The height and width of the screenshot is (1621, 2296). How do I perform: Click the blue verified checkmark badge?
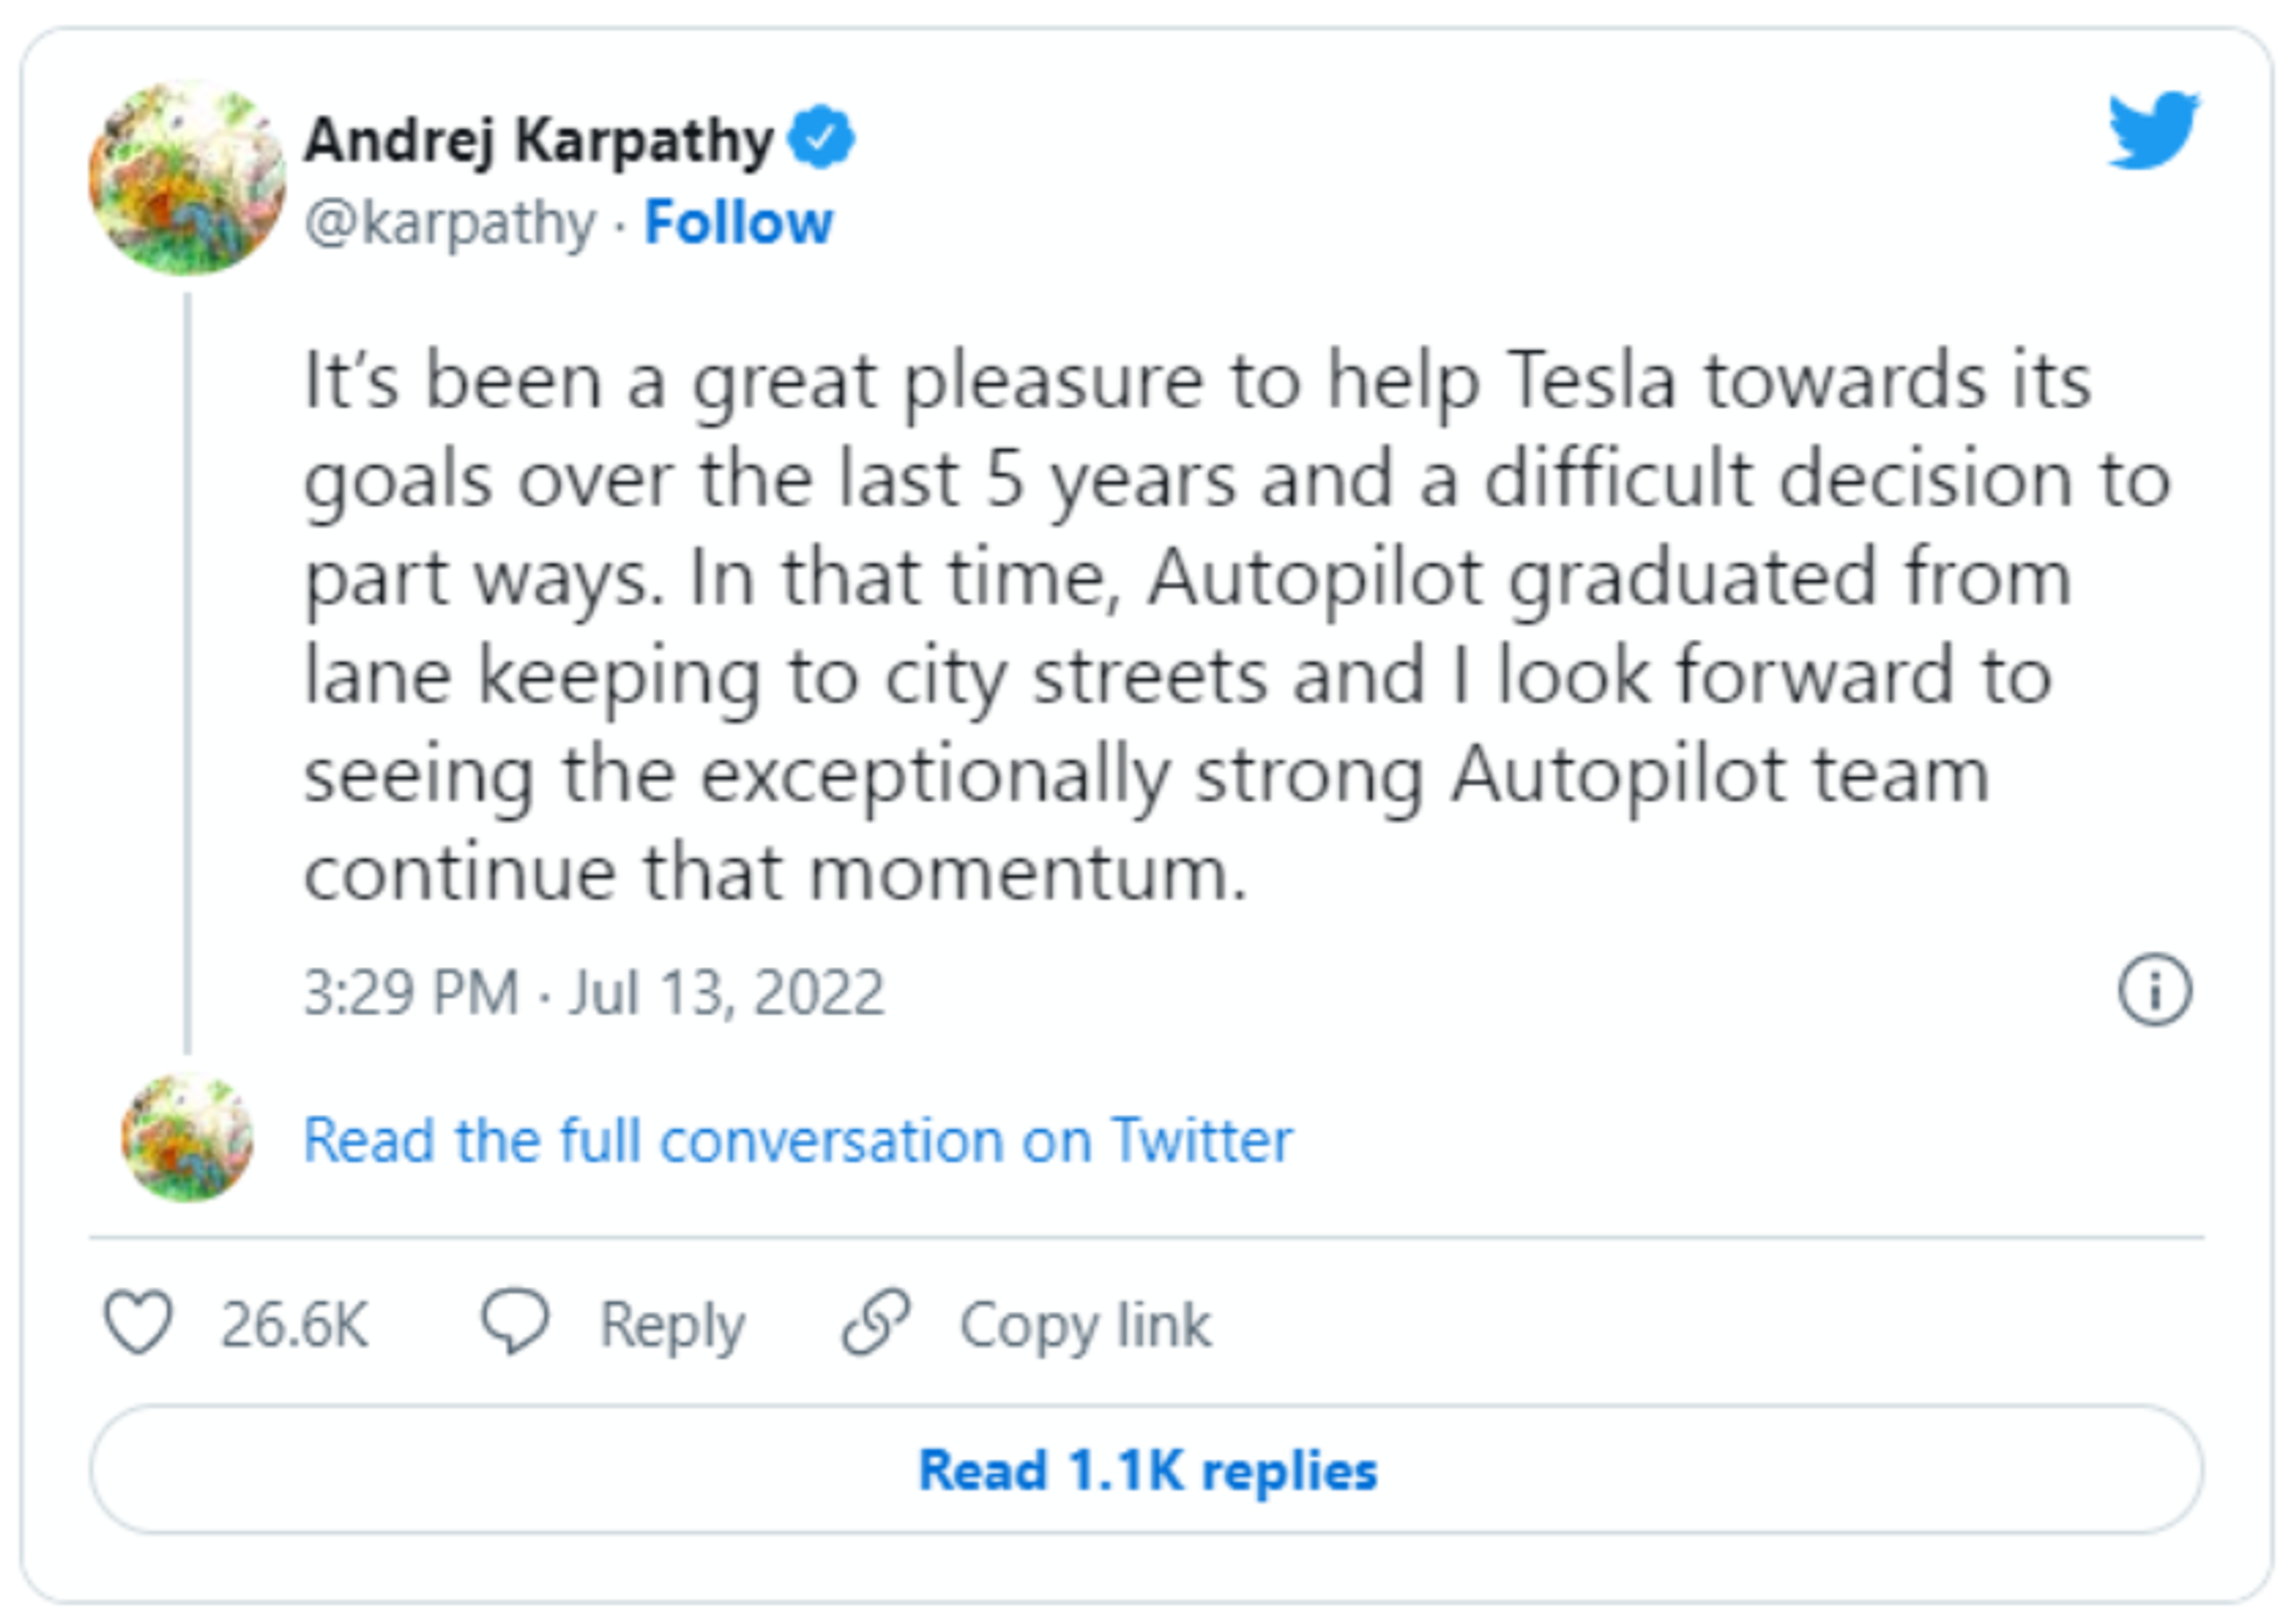click(821, 137)
